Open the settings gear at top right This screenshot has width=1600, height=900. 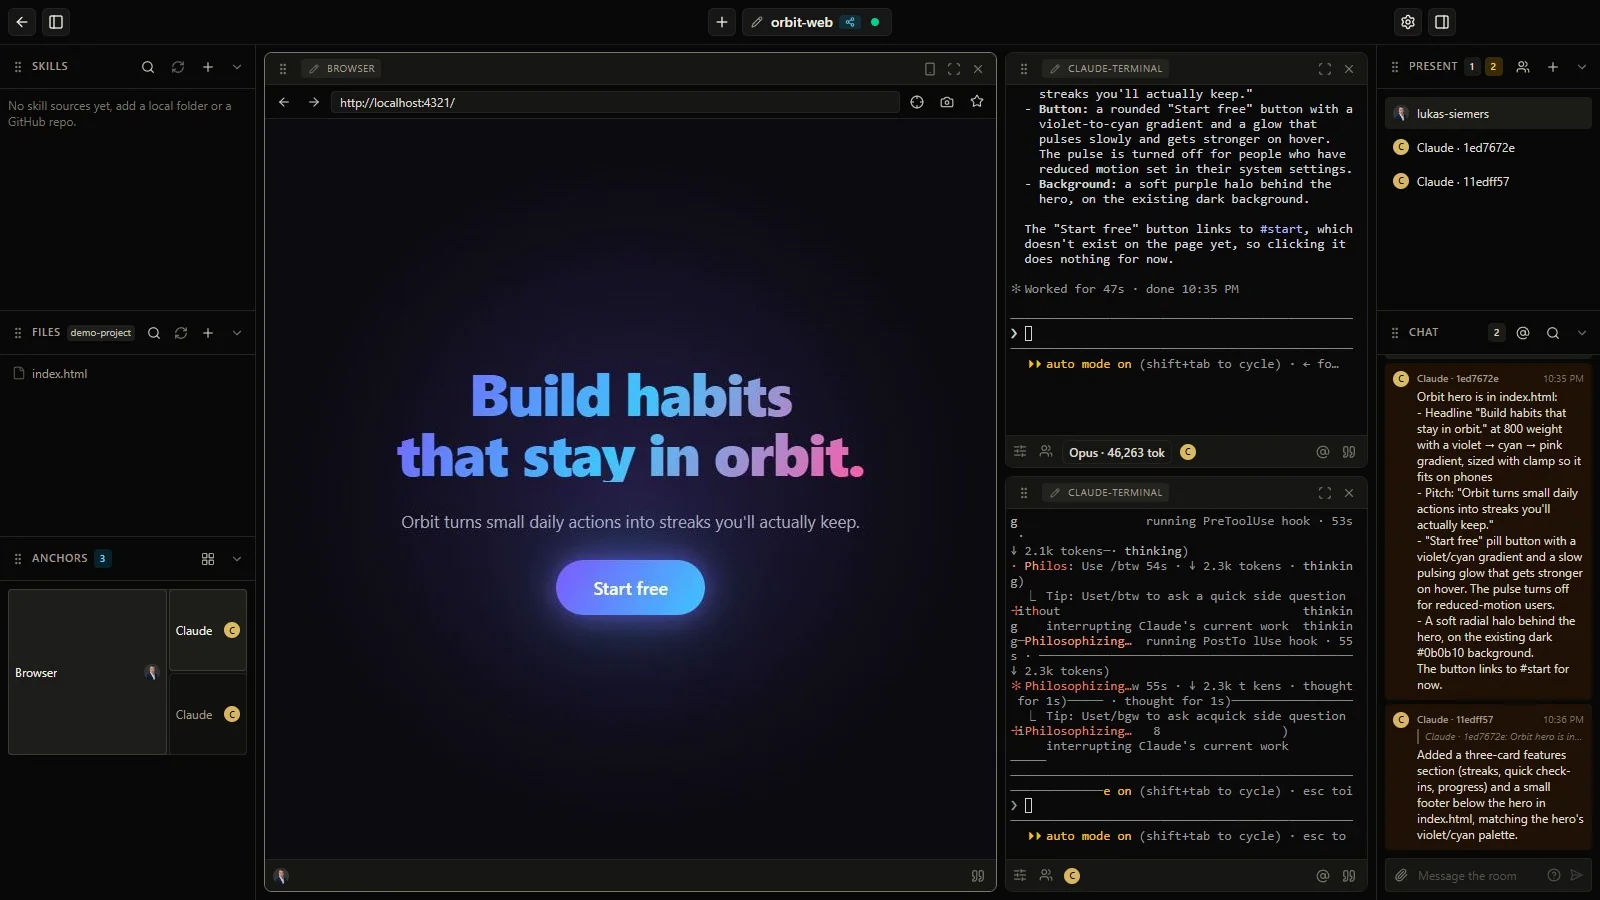pyautogui.click(x=1408, y=22)
